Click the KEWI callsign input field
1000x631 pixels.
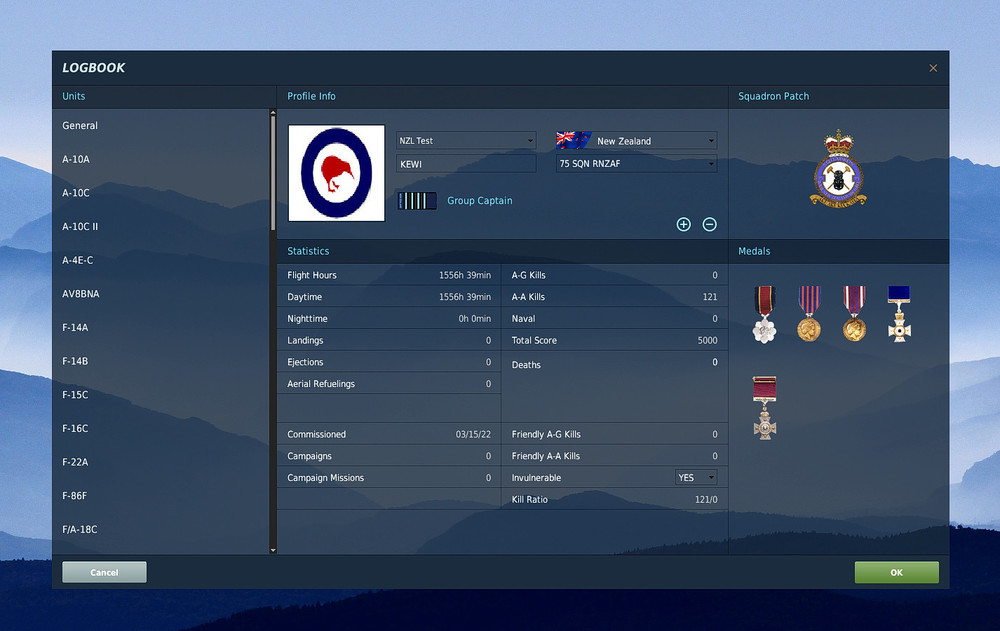pyautogui.click(x=465, y=163)
